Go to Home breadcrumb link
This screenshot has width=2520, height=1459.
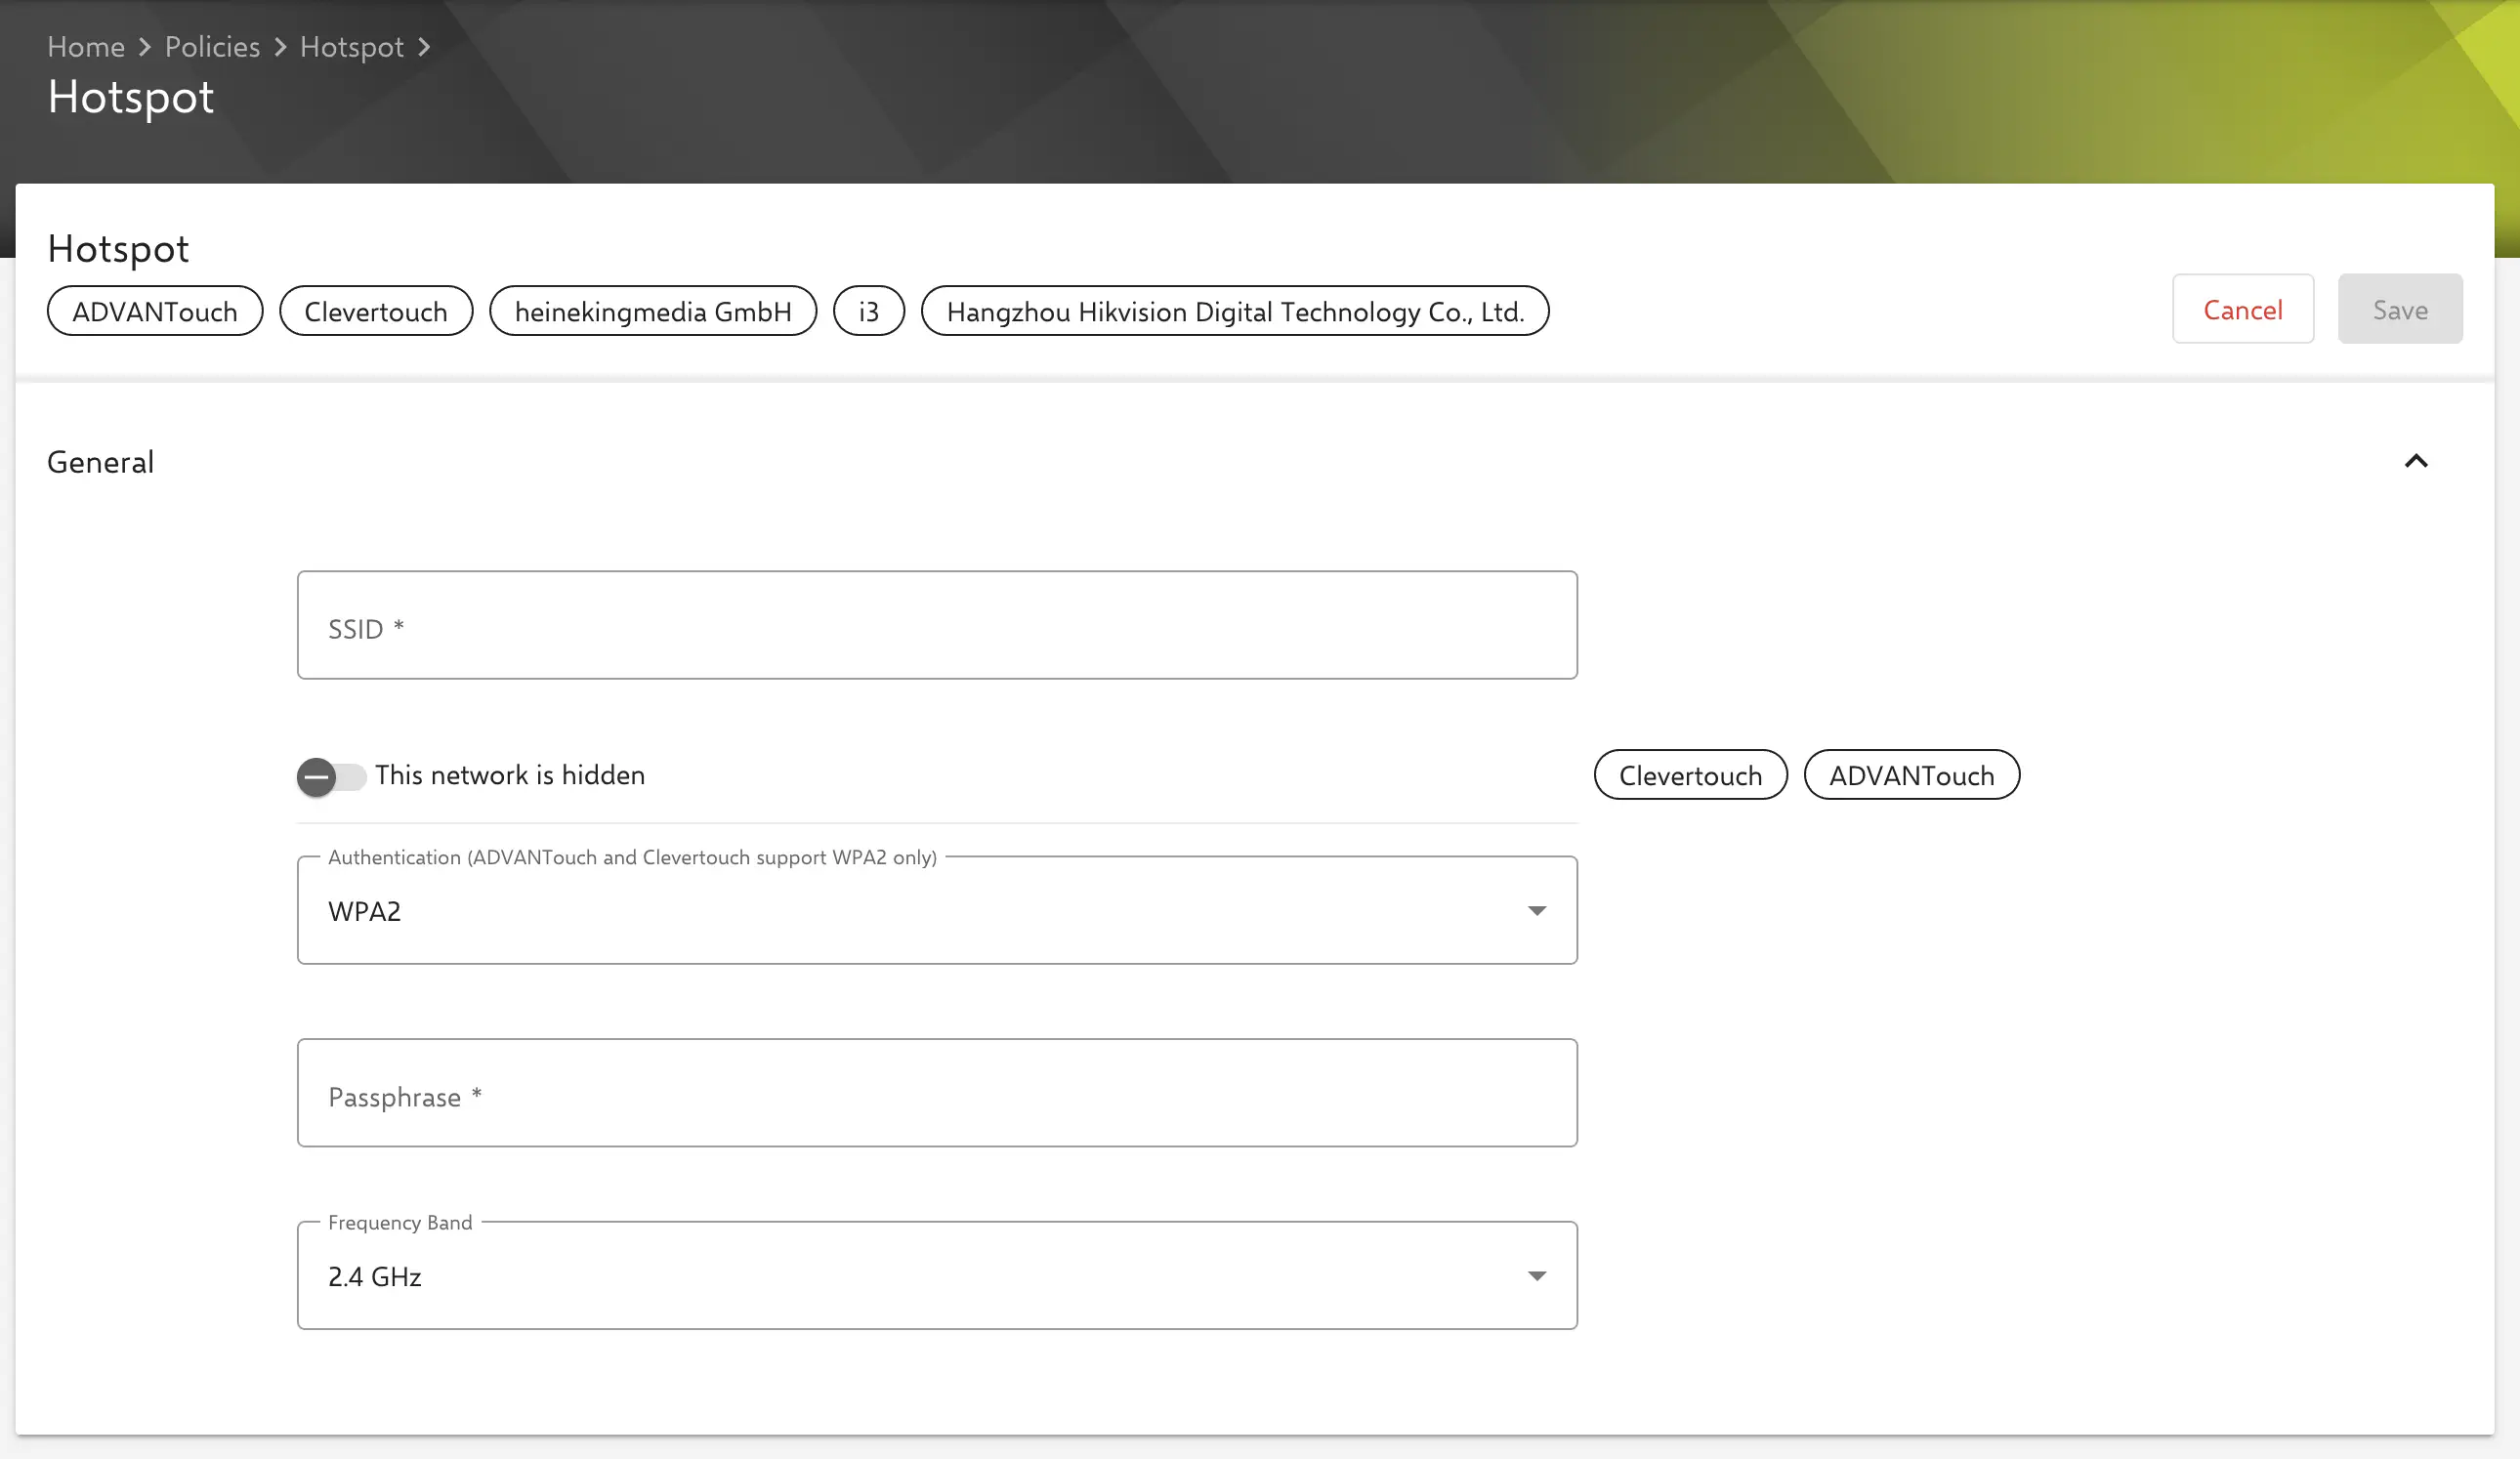[86, 47]
